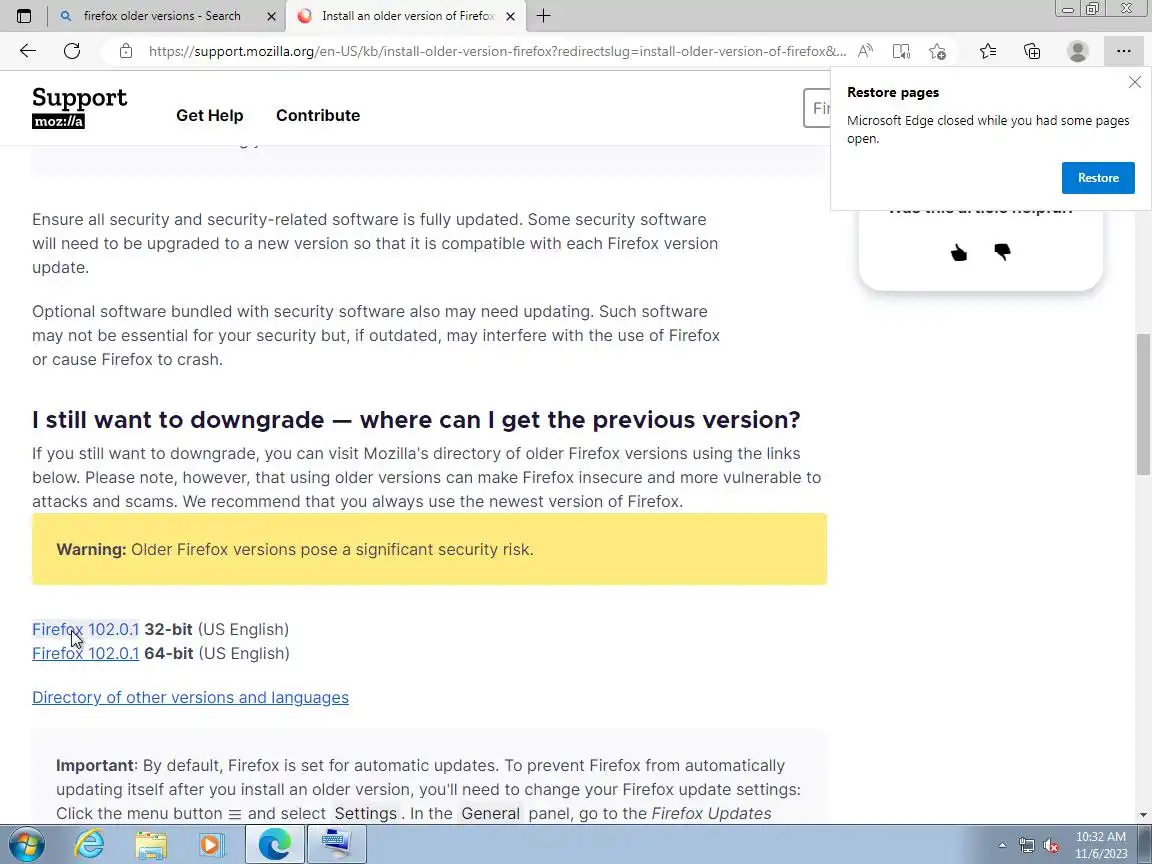Click the scrollbar down arrow

1143,814
